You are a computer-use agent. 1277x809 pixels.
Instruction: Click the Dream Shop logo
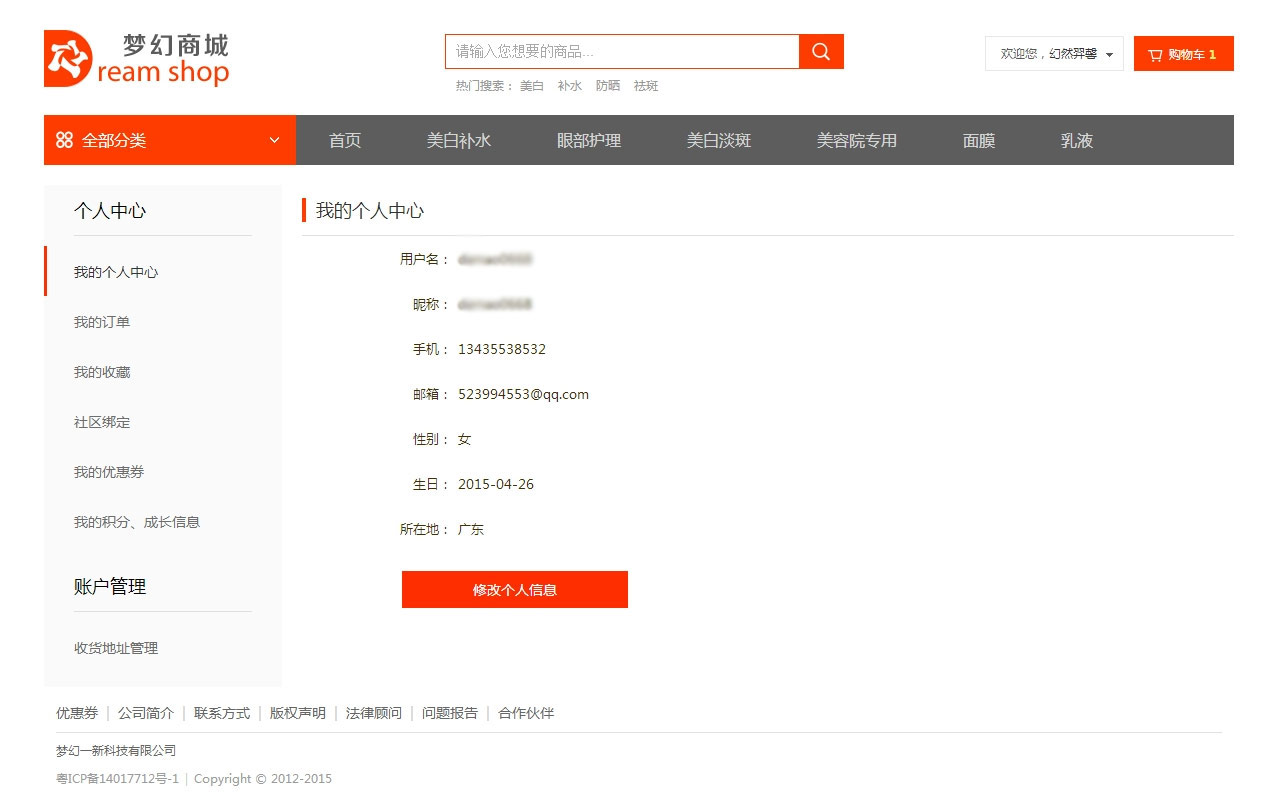[x=137, y=58]
